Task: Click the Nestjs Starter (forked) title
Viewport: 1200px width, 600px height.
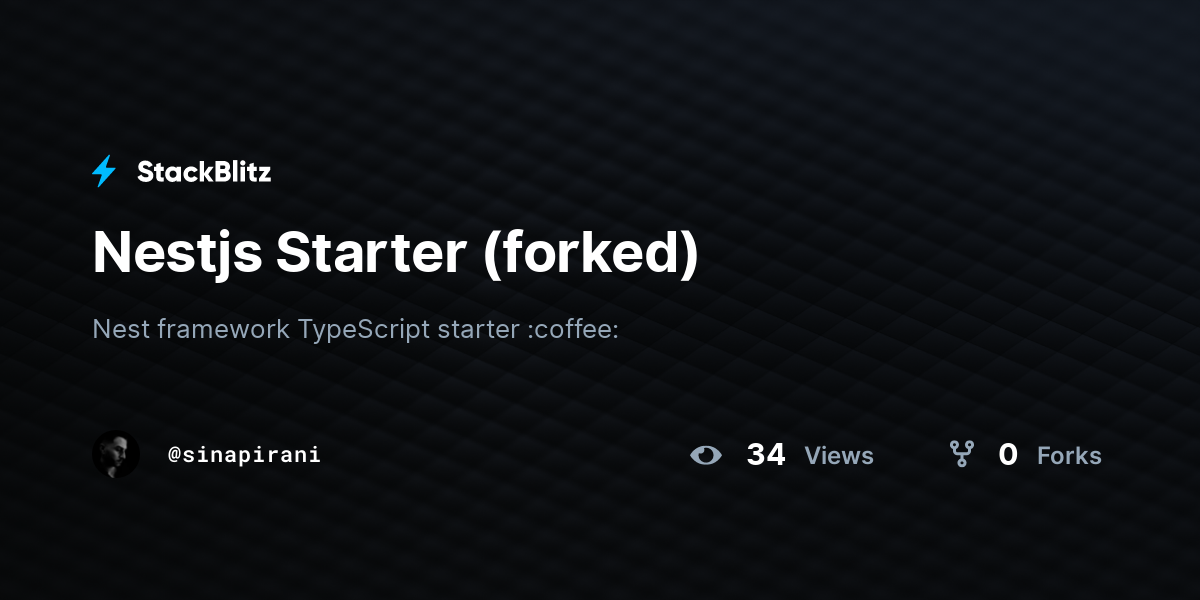Action: 396,253
